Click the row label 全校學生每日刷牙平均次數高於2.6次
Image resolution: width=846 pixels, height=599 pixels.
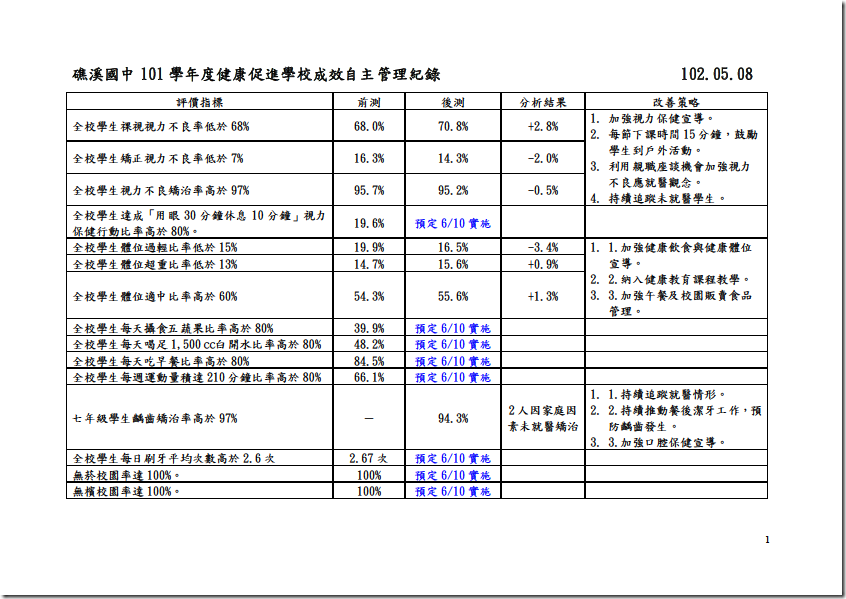point(173,458)
